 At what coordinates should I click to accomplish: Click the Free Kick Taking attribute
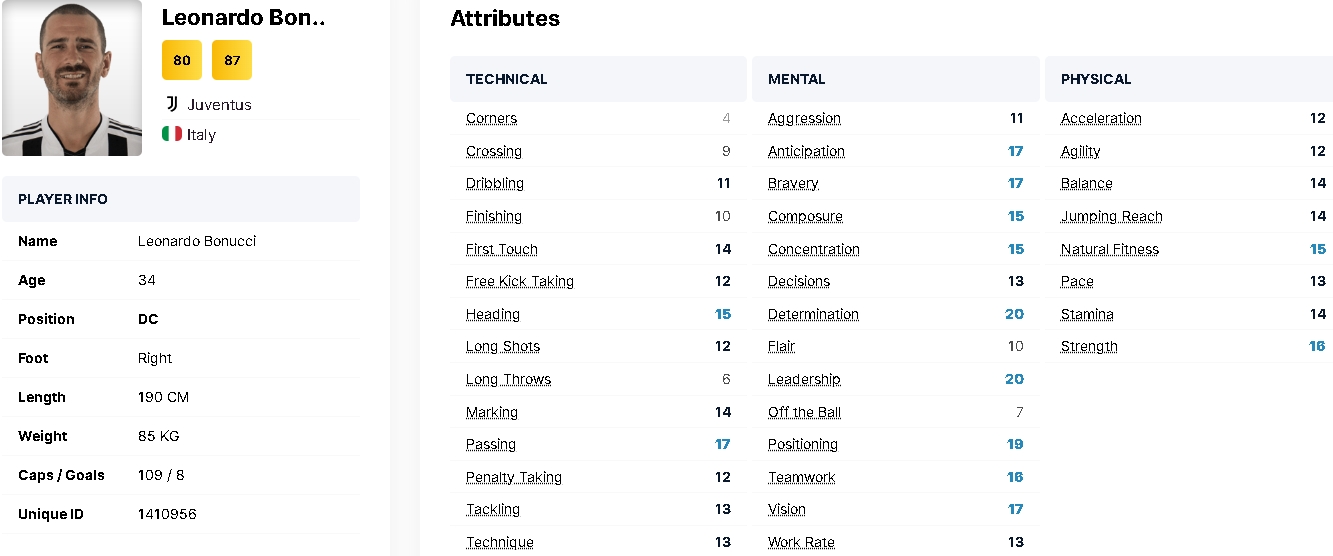519,281
